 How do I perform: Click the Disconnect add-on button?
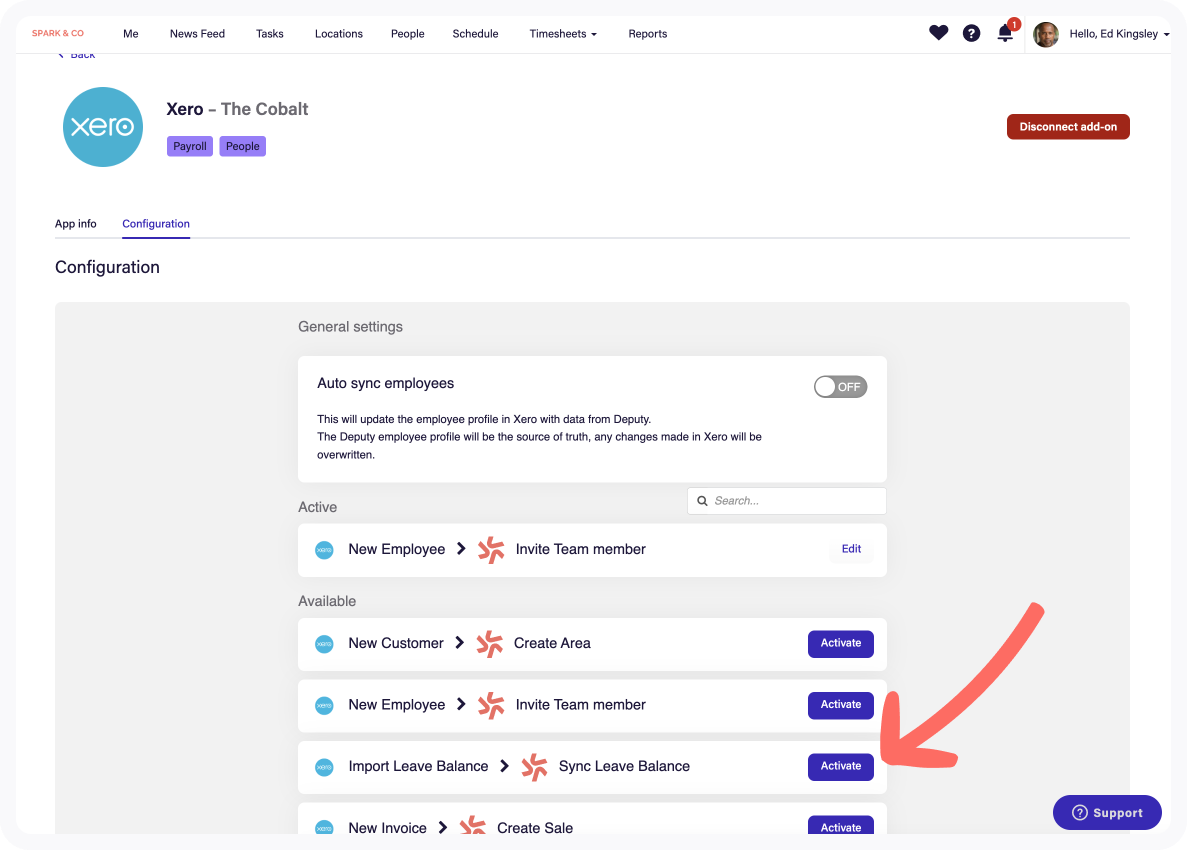tap(1068, 127)
